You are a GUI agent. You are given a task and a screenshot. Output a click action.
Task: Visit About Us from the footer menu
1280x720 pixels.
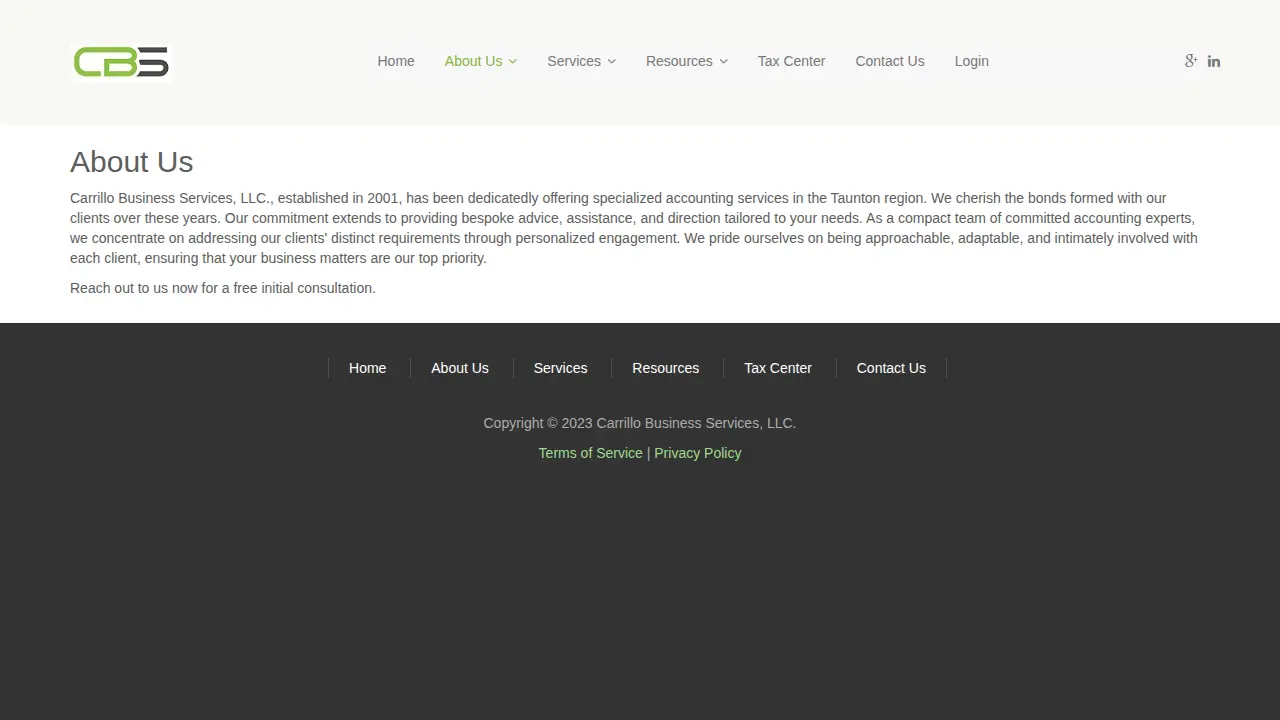460,368
